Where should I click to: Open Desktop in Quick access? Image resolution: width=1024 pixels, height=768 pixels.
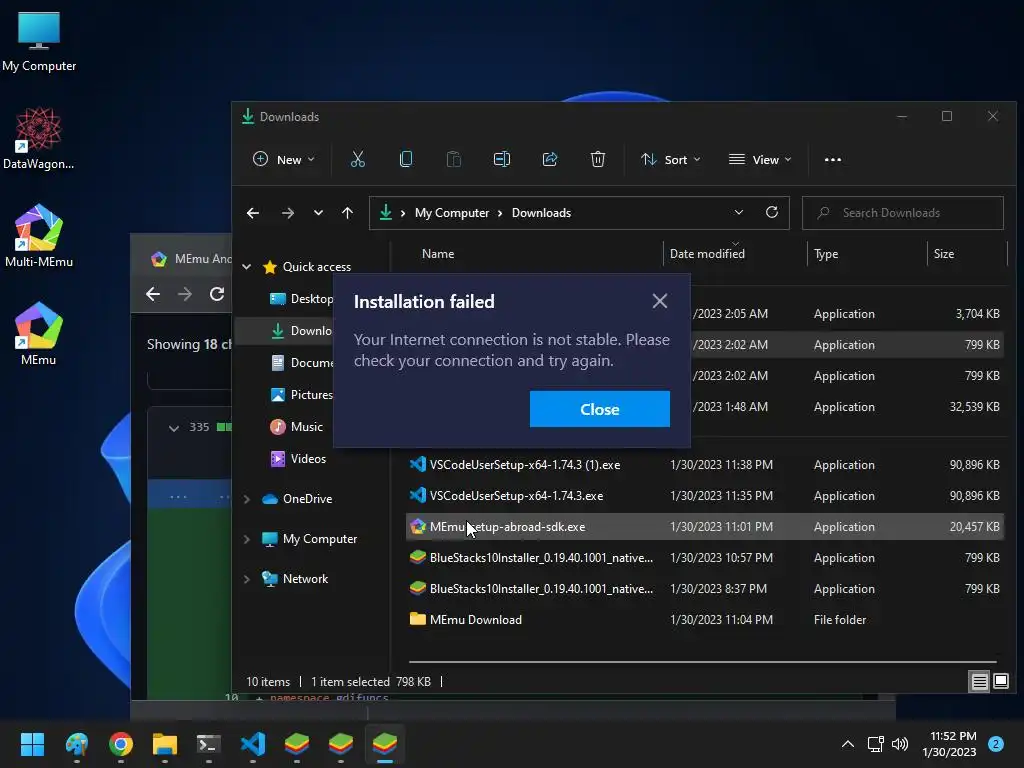tap(301, 298)
